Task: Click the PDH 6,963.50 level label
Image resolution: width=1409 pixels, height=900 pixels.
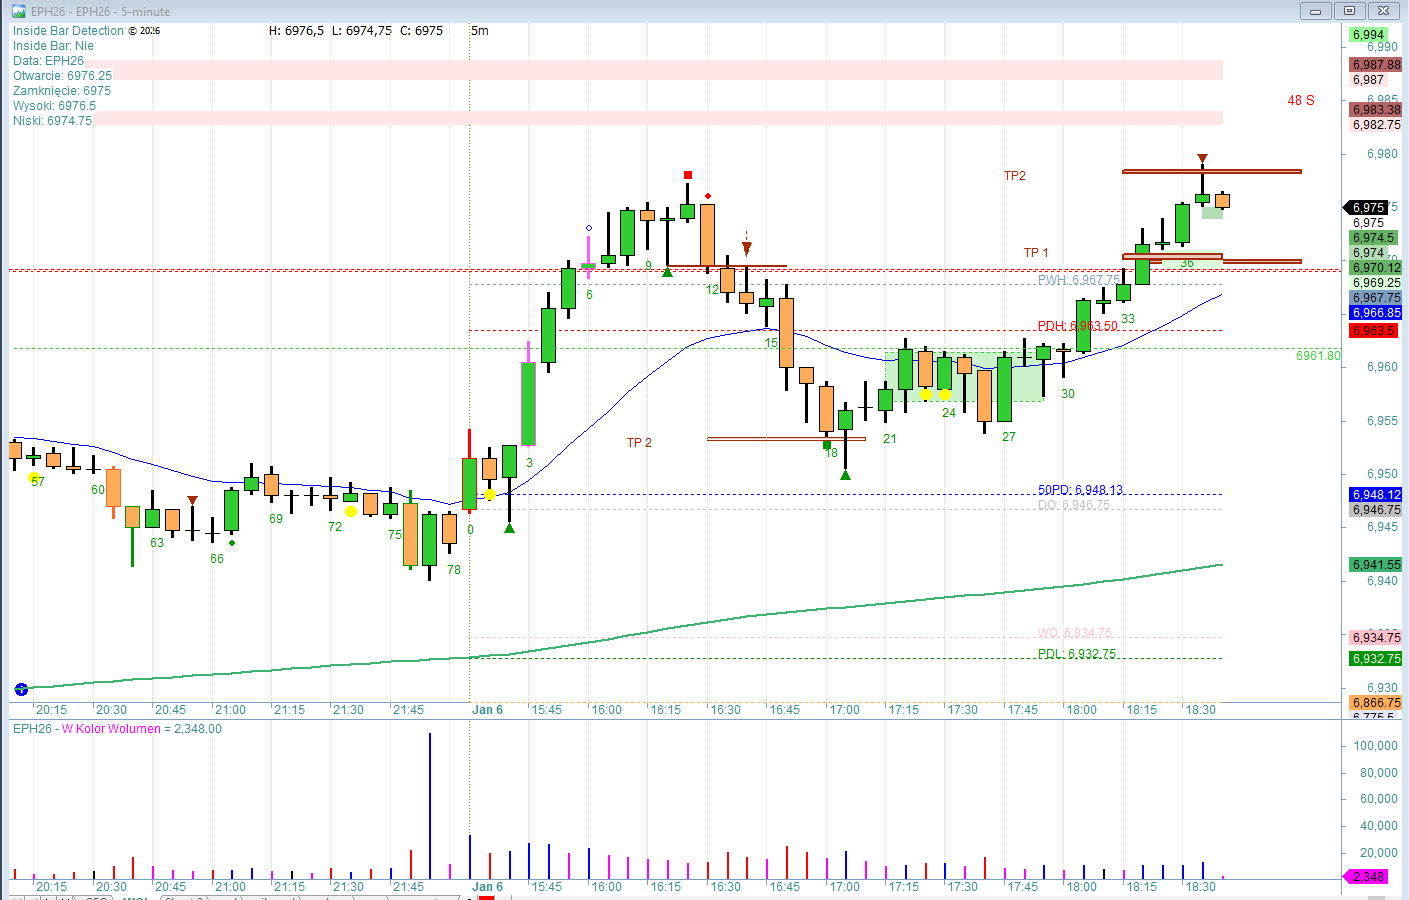Action: 1077,326
